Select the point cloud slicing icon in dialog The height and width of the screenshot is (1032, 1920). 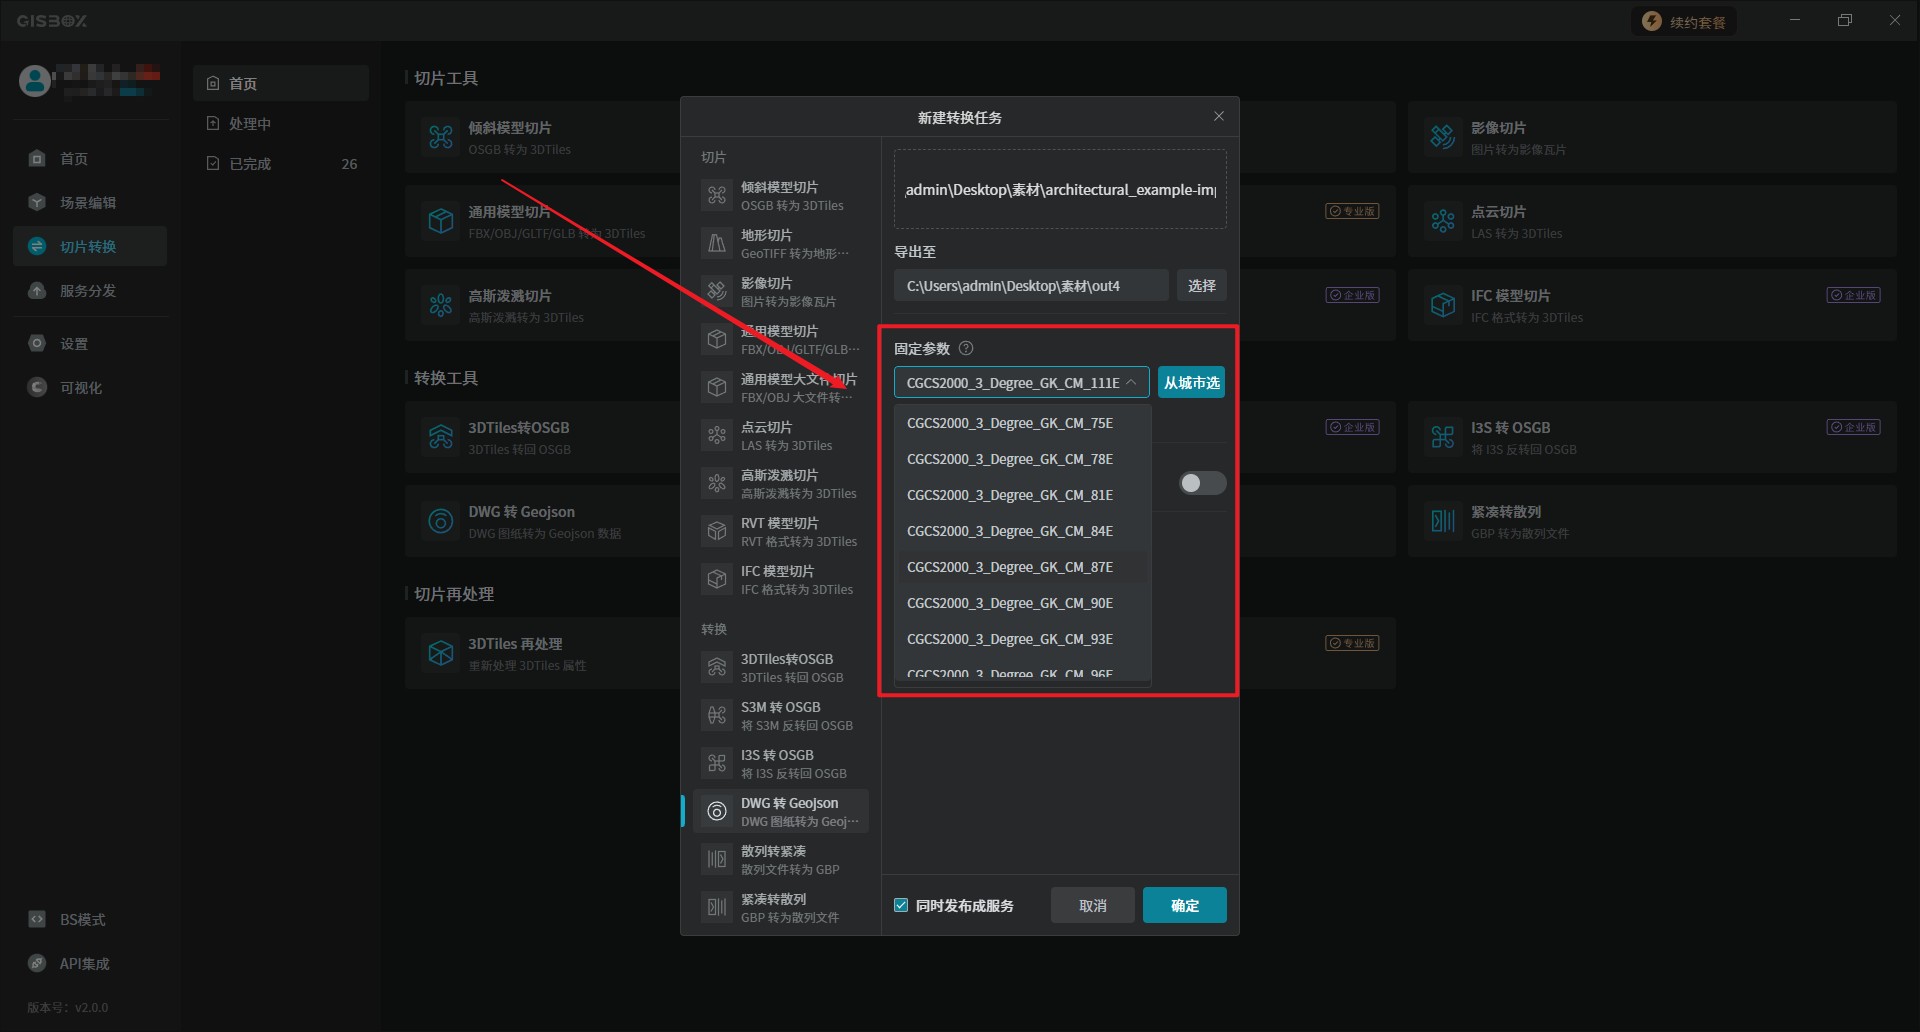click(x=717, y=436)
